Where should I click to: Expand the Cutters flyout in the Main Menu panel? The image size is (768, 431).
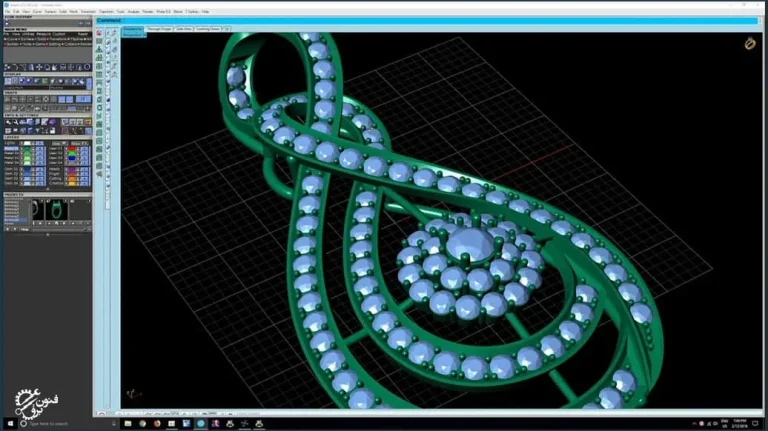coord(70,44)
